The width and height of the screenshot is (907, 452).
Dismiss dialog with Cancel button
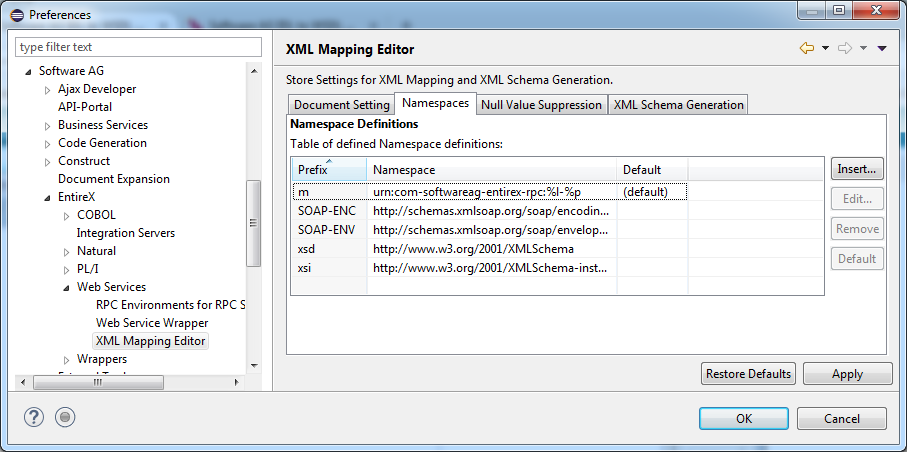842,418
